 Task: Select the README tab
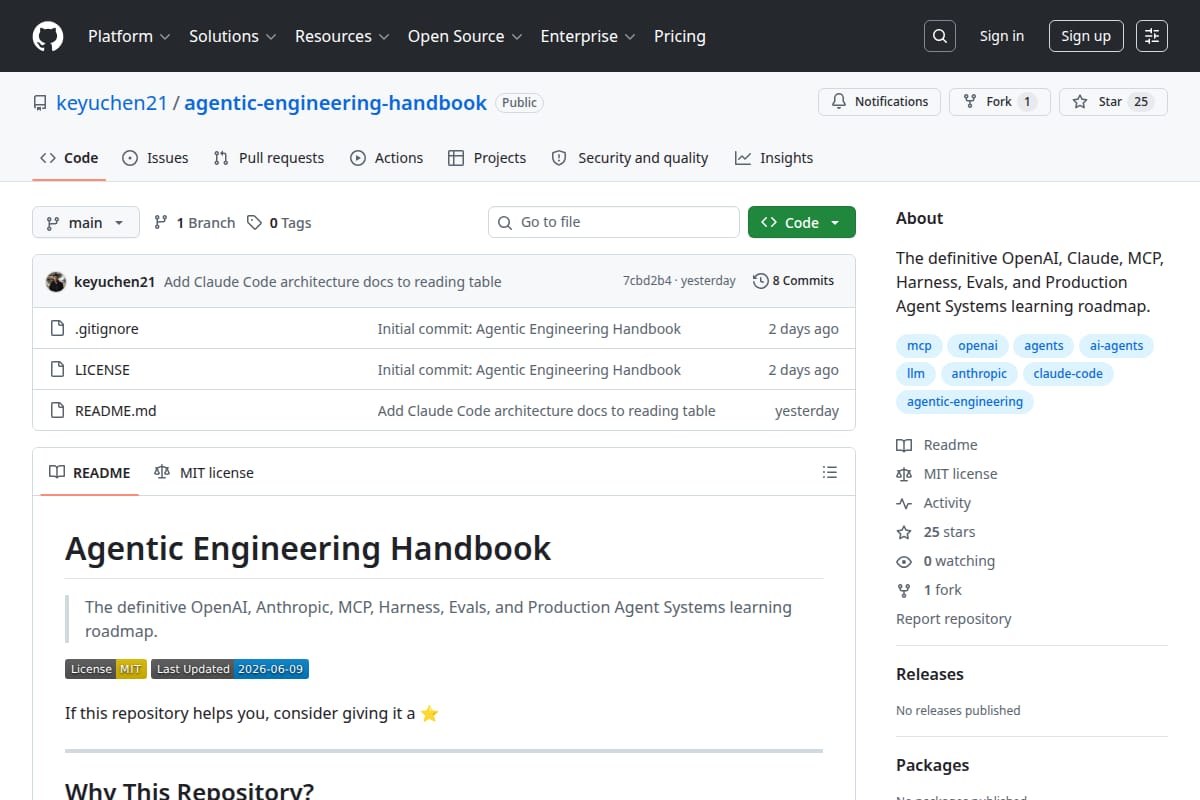click(89, 472)
